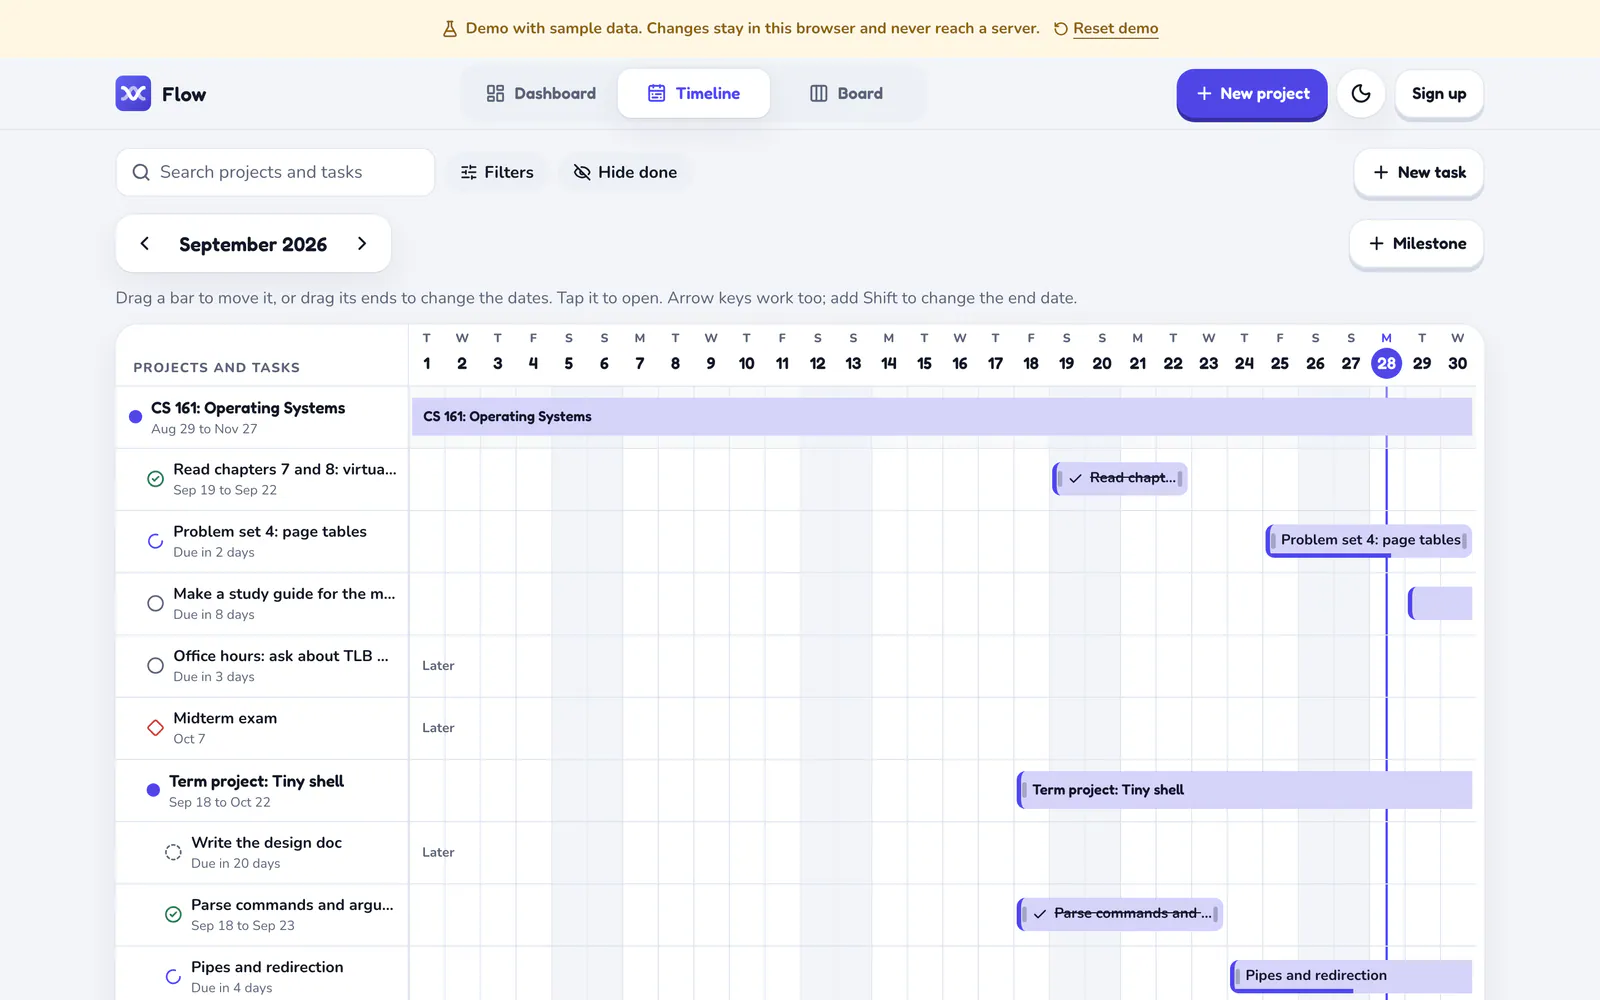Check off Make a study guide task

(155, 603)
